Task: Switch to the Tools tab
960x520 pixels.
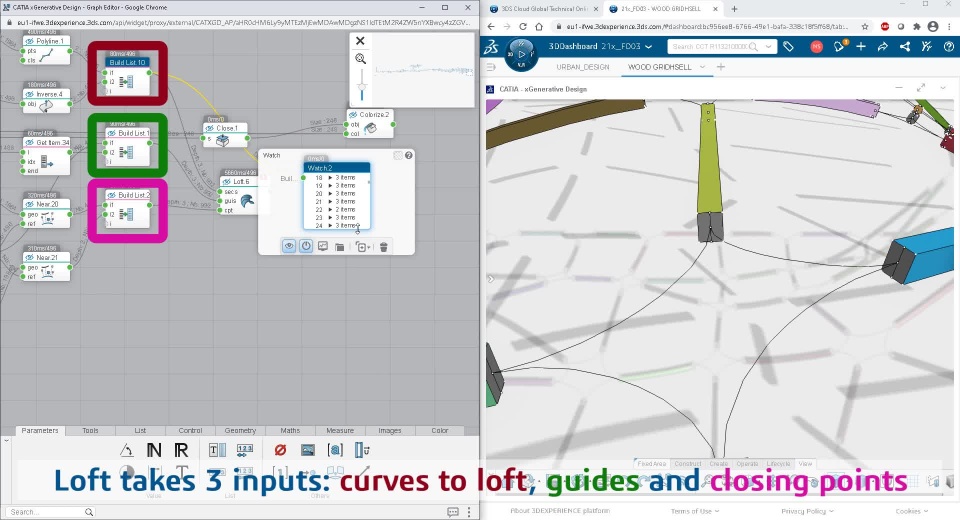Action: 90,431
